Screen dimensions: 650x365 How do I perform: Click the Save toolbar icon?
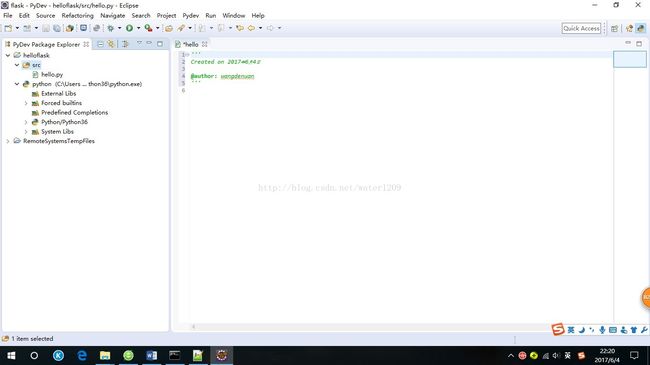click(x=46, y=28)
